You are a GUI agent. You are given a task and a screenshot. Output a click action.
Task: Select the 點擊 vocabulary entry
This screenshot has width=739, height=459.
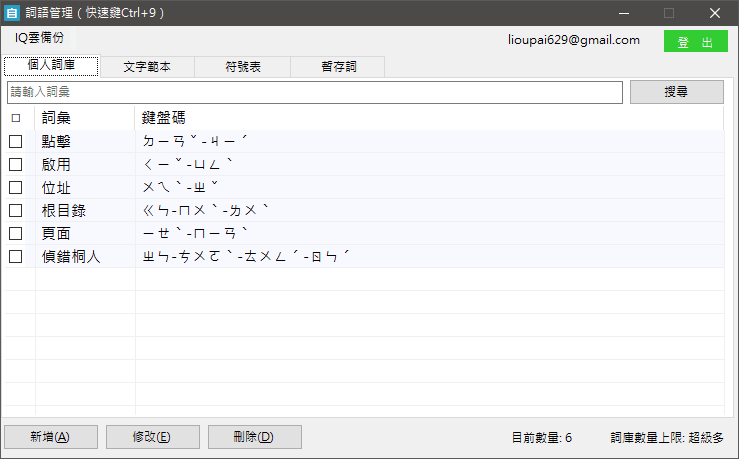[x=56, y=141]
